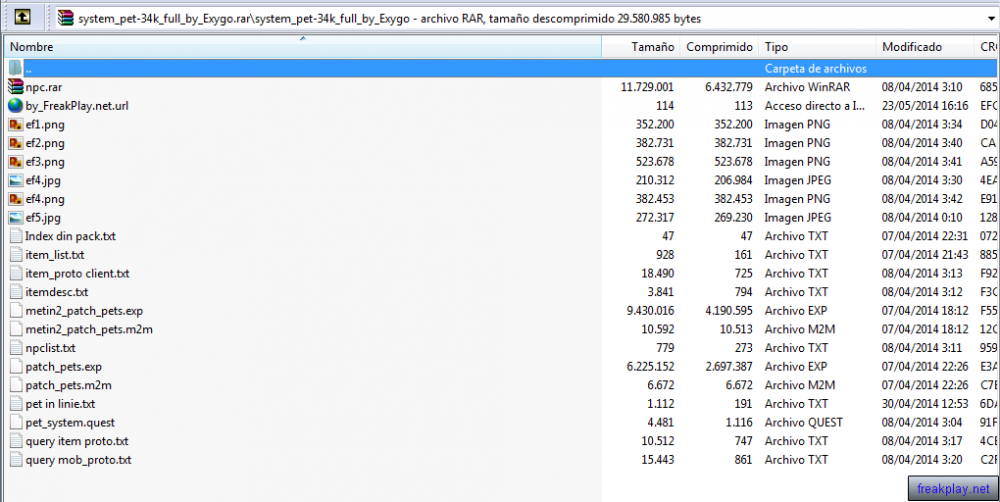The width and height of the screenshot is (1000, 502).
Task: Click the ef3.png image icon
Action: pos(16,161)
